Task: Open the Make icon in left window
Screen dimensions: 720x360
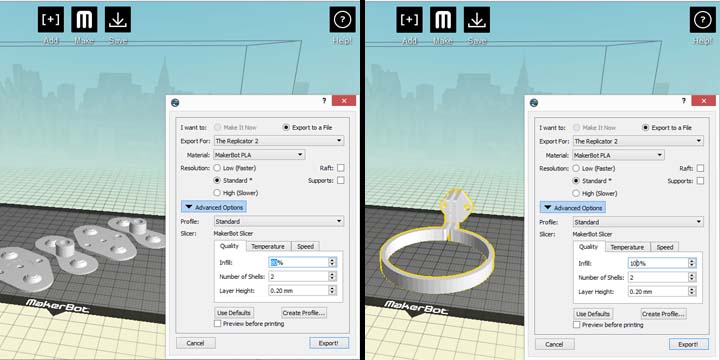Action: click(x=84, y=20)
